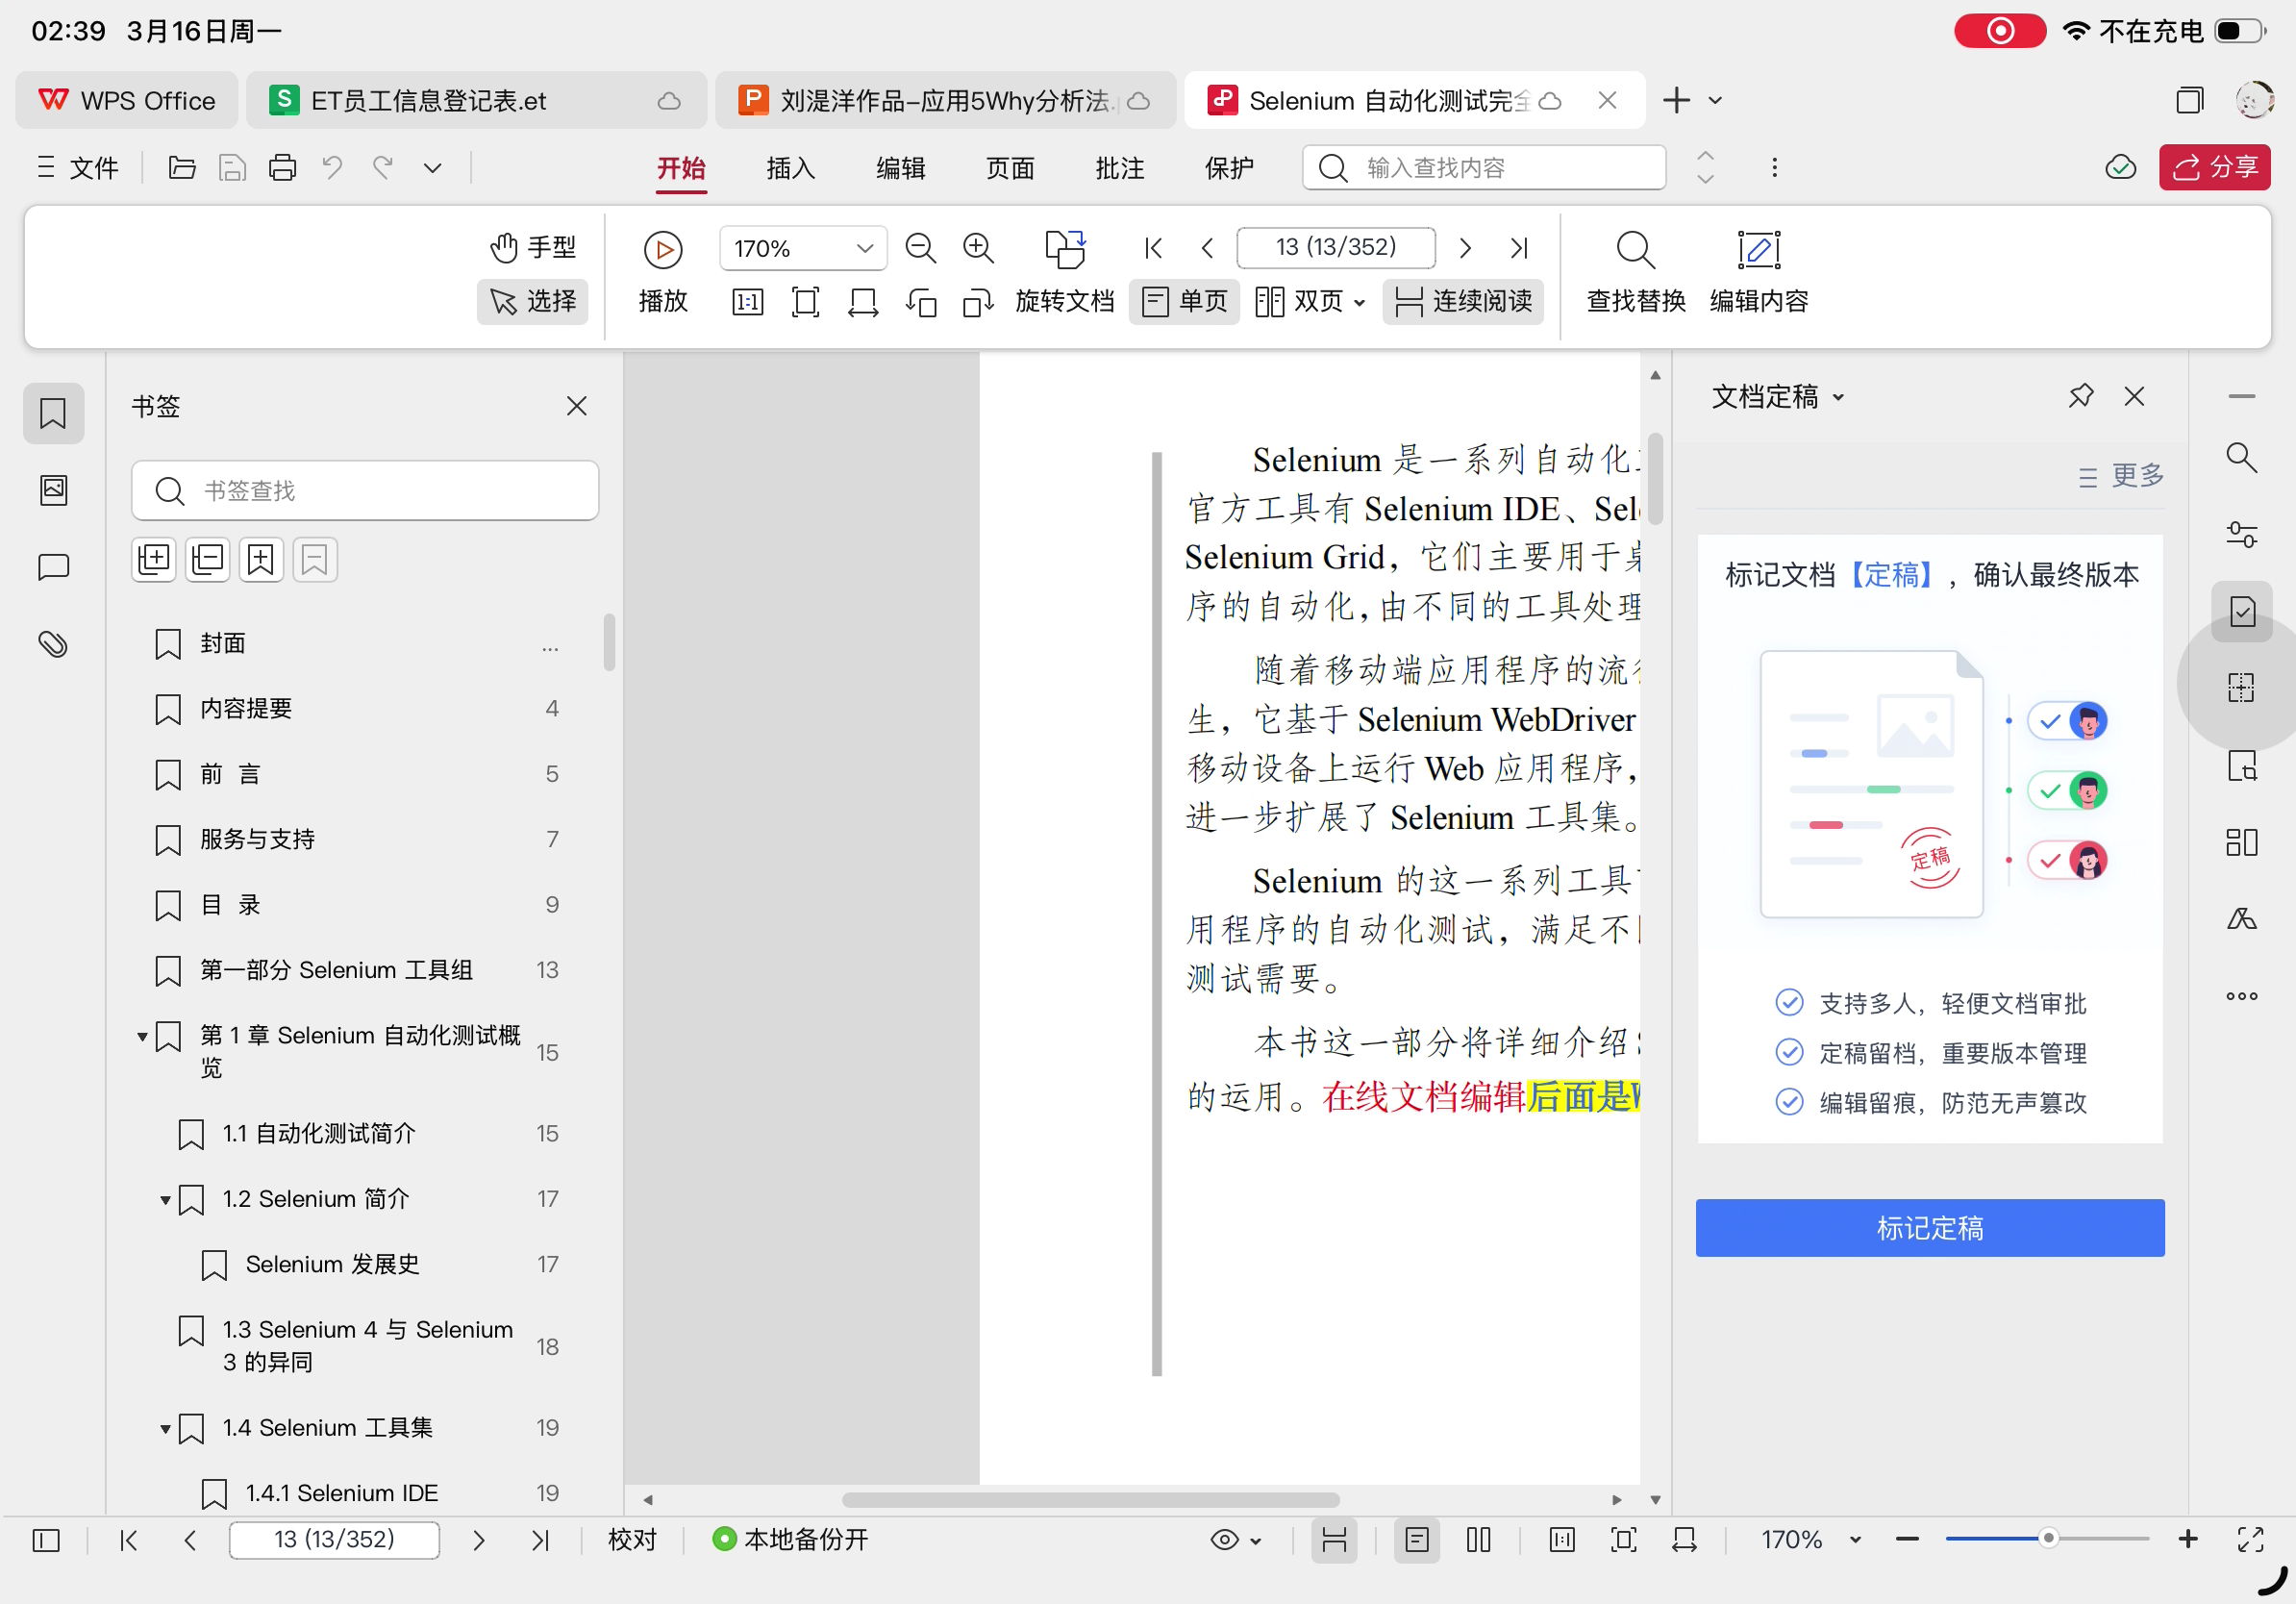Open the attachments paperclip panel
The image size is (2296, 1604).
pyautogui.click(x=53, y=644)
